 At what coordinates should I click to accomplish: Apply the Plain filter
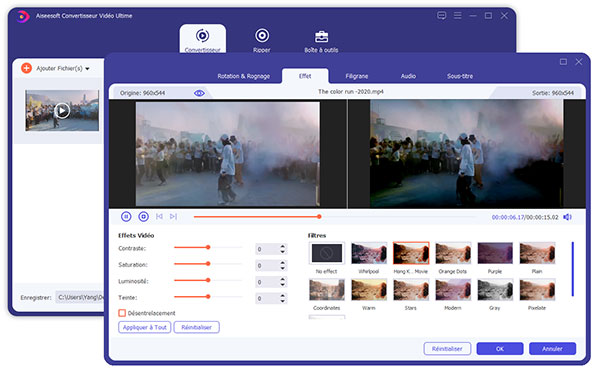[537, 253]
